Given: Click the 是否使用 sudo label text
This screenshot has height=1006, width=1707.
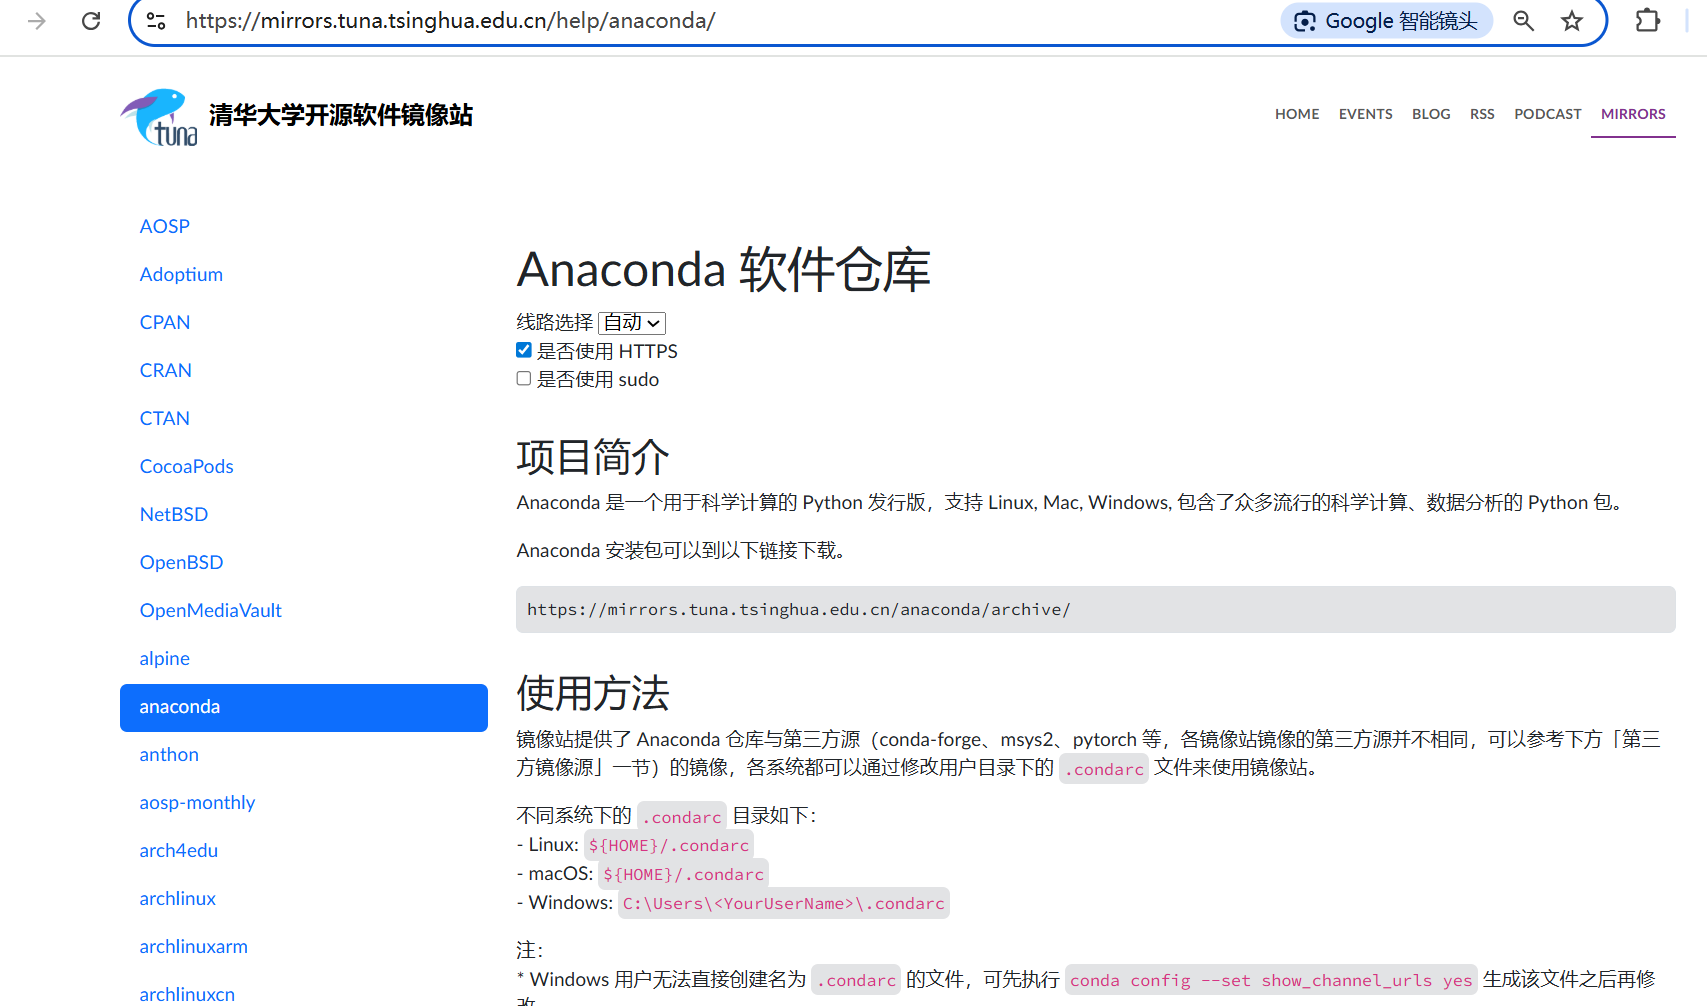Looking at the screenshot, I should pyautogui.click(x=598, y=379).
